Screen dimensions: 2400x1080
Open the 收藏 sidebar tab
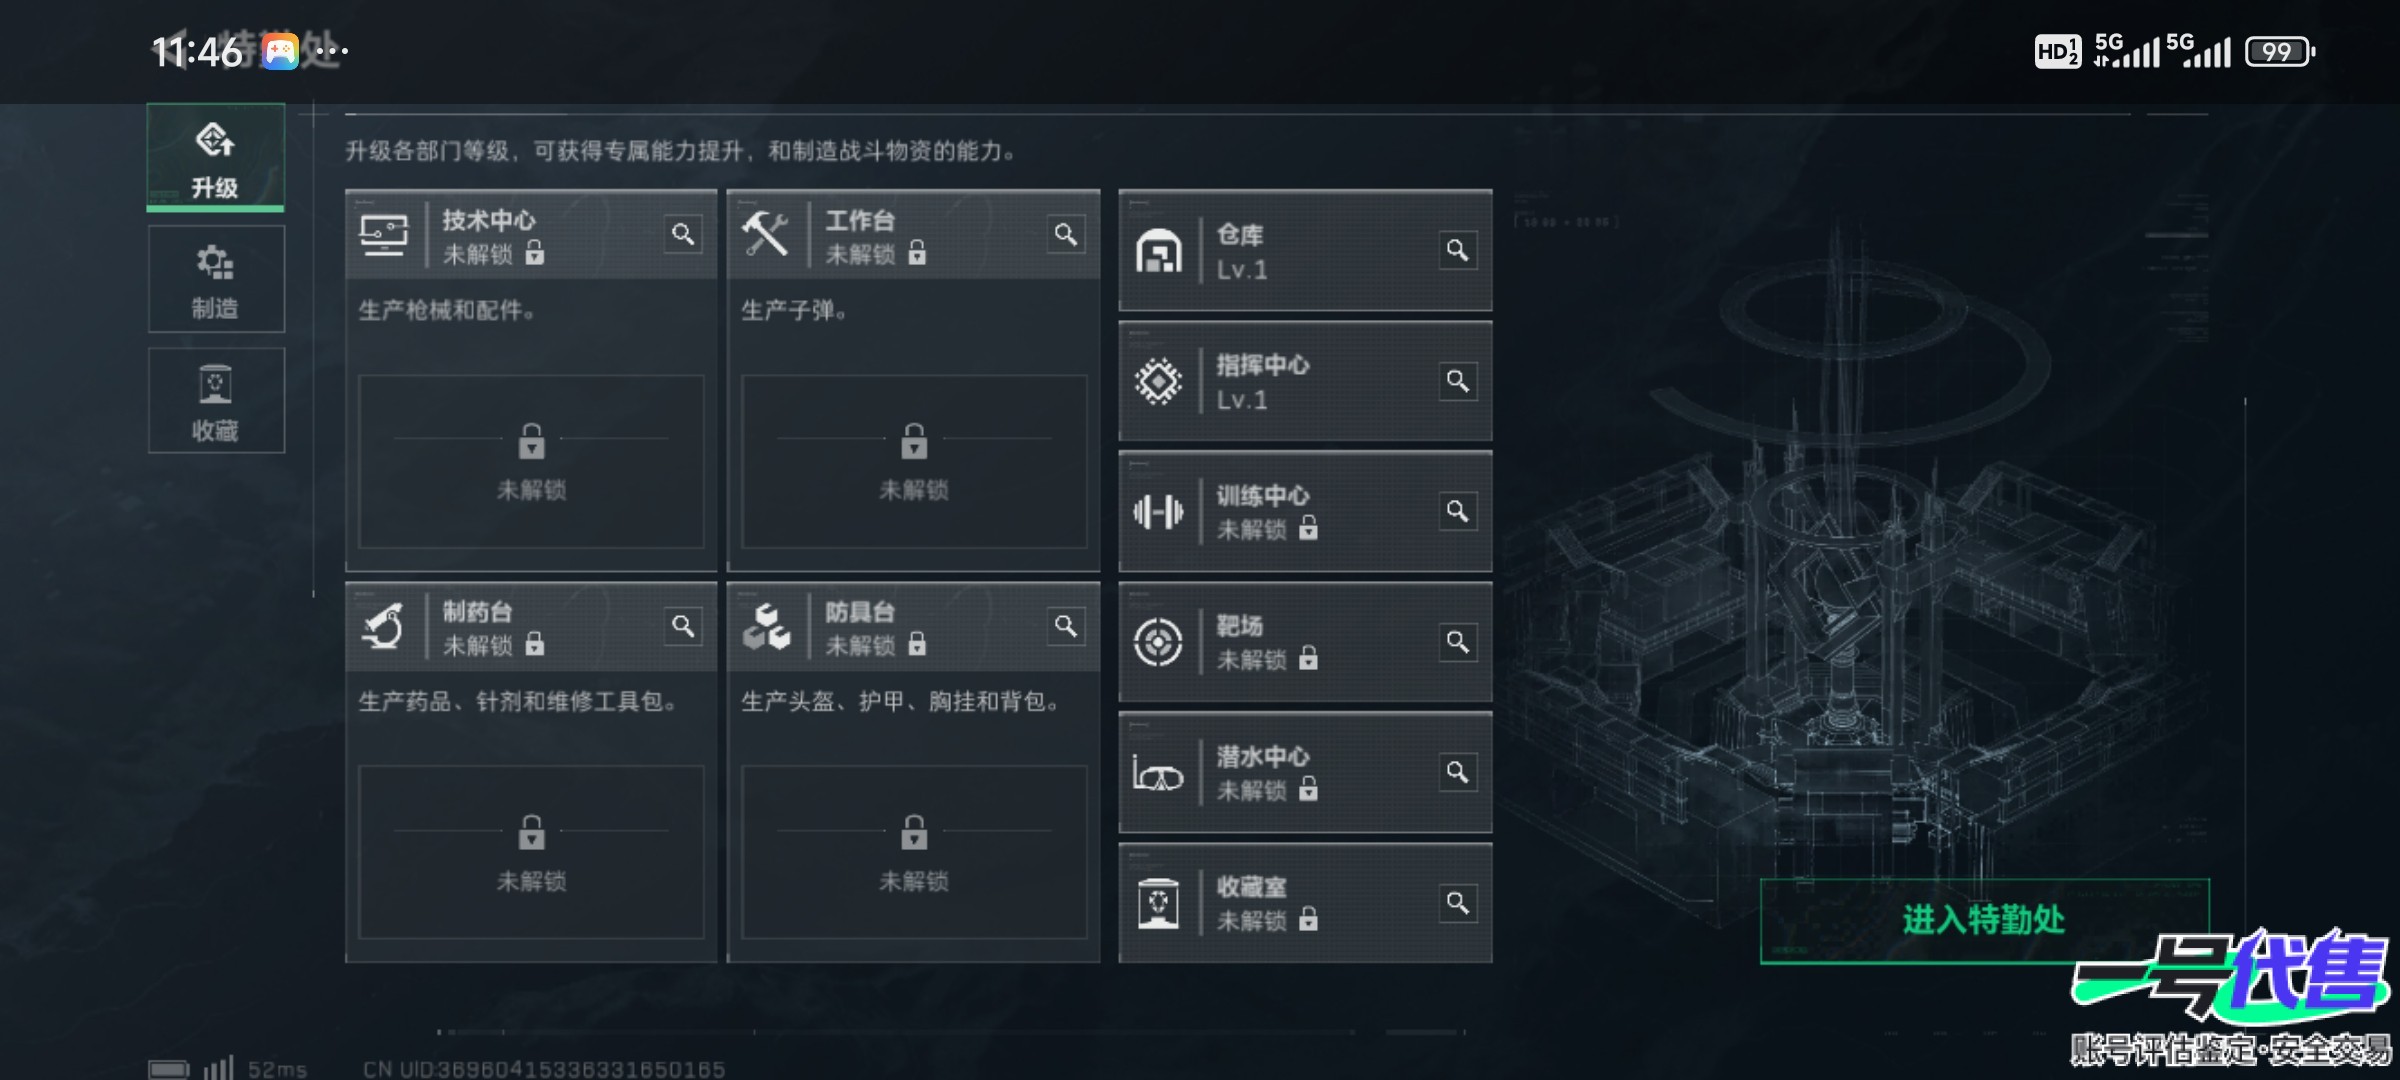[x=215, y=401]
